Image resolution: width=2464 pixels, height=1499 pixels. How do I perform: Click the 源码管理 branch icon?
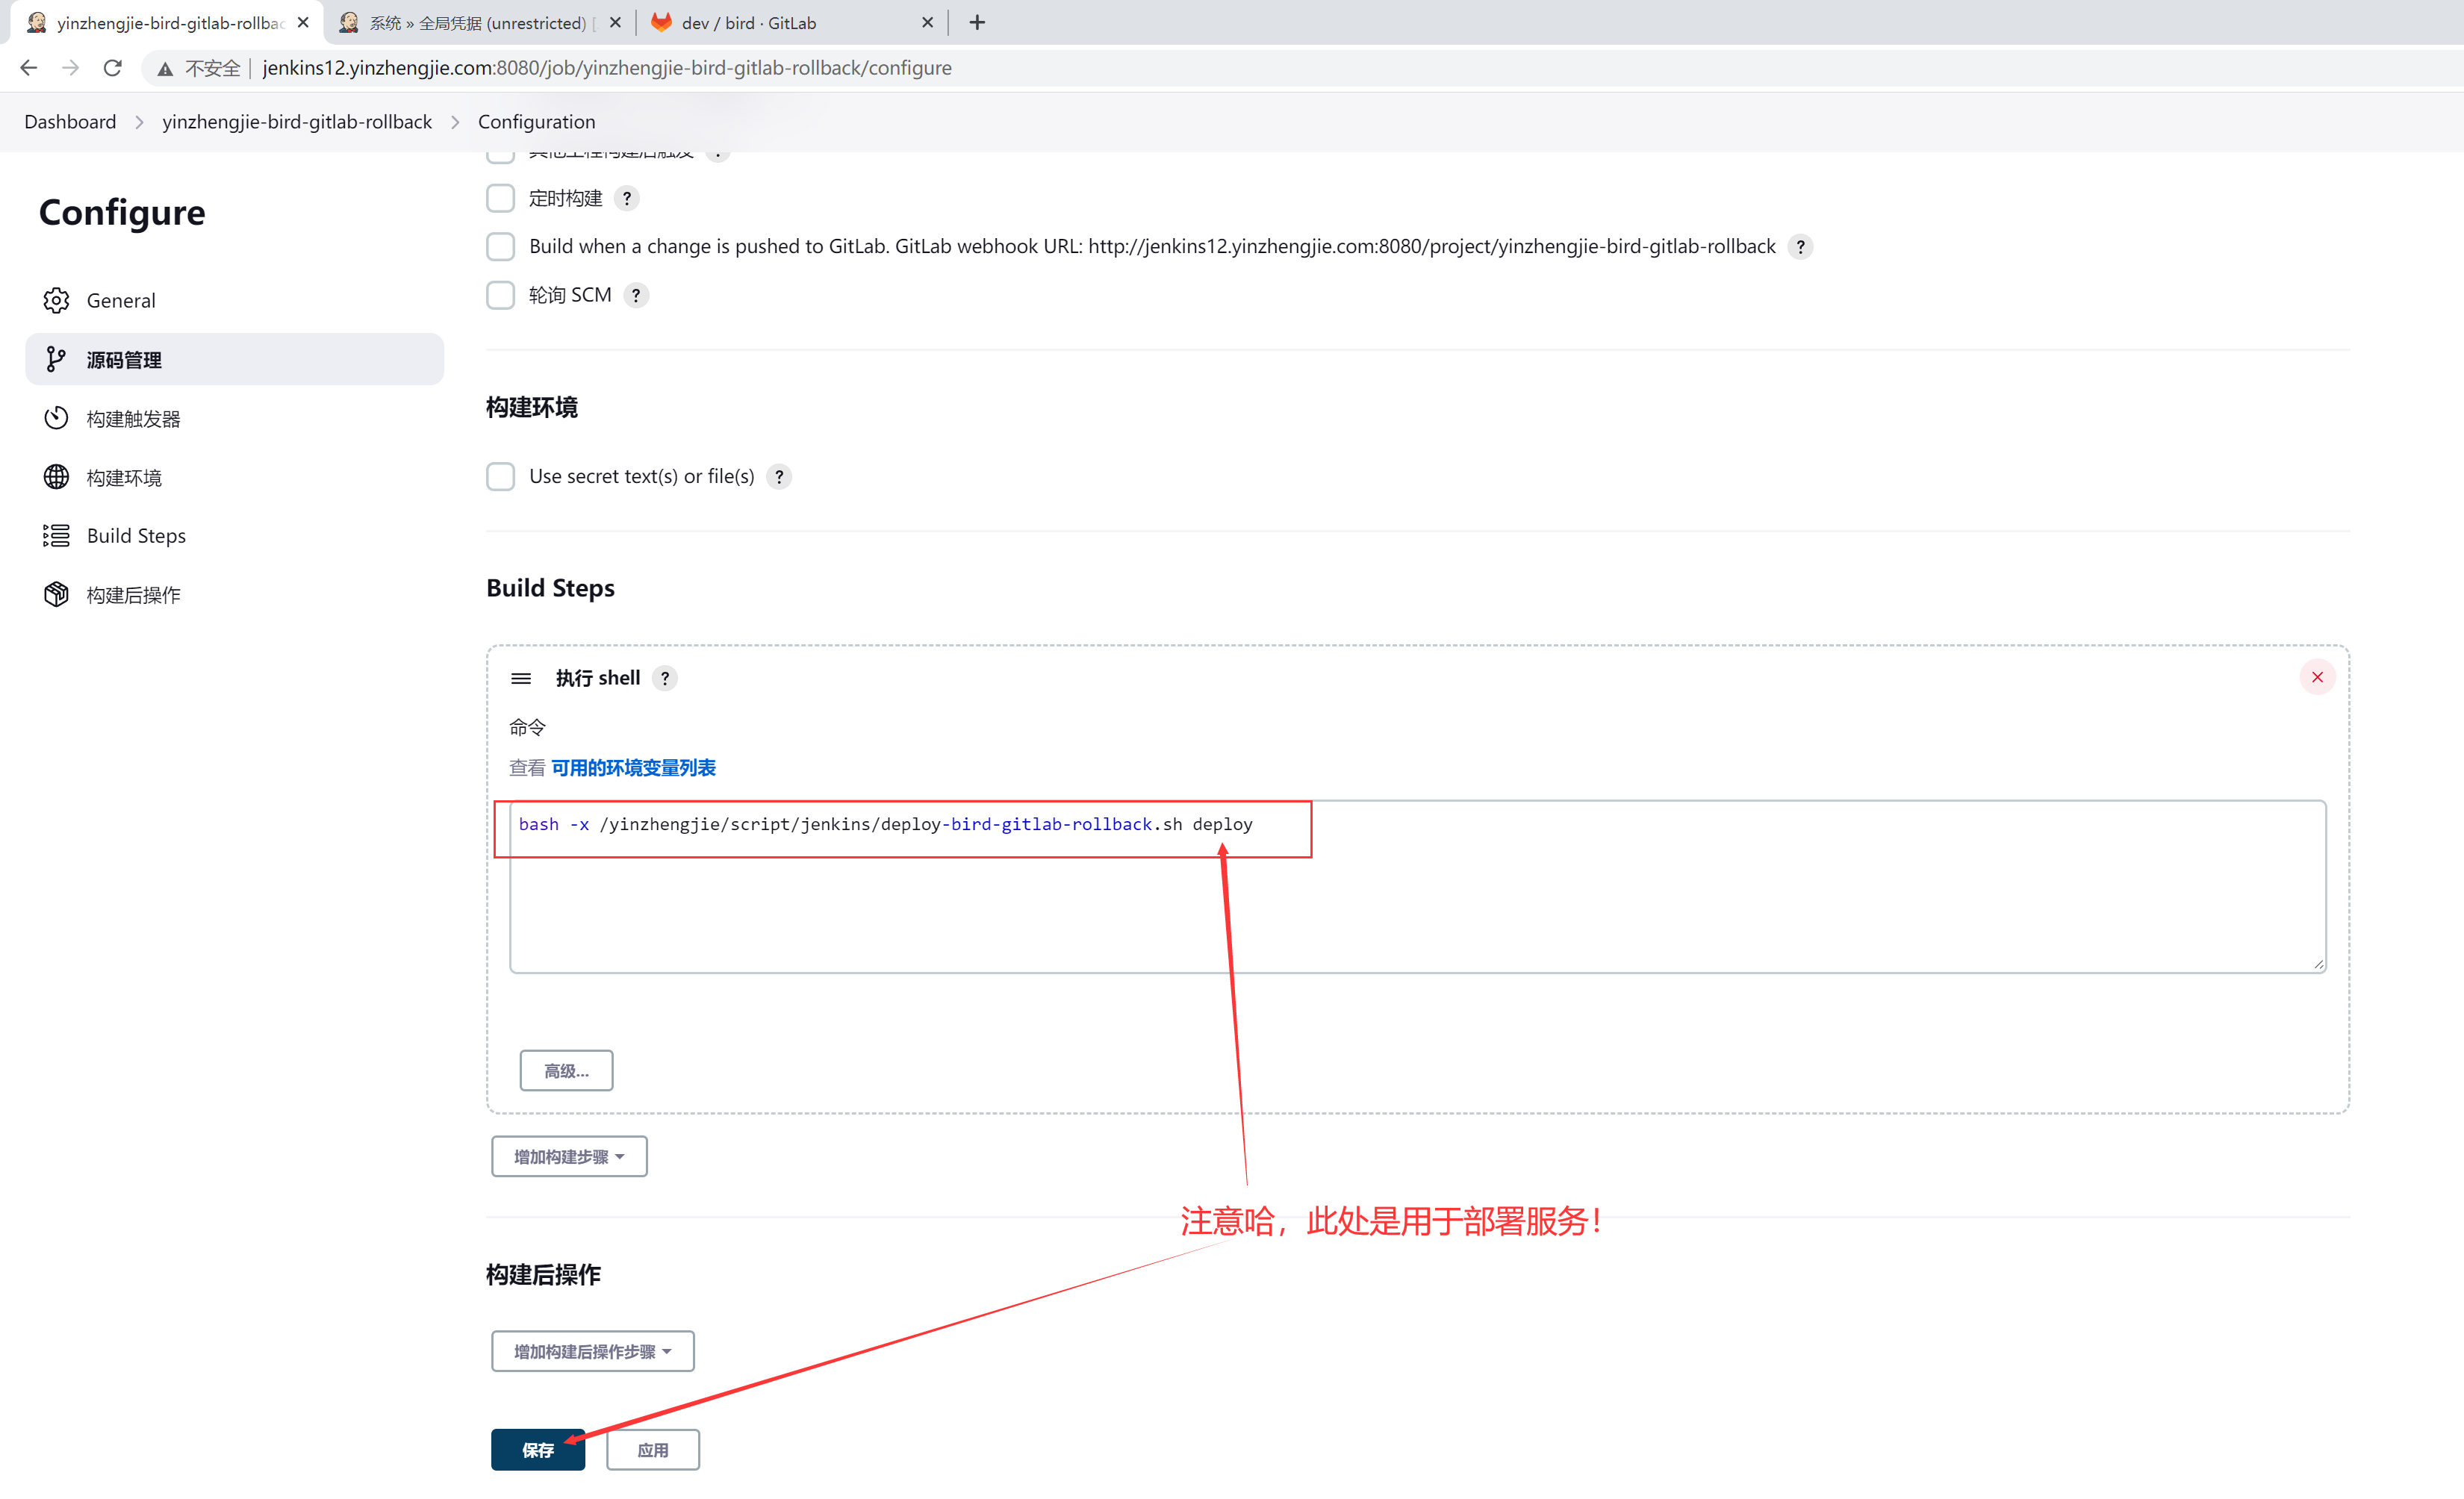(56, 360)
